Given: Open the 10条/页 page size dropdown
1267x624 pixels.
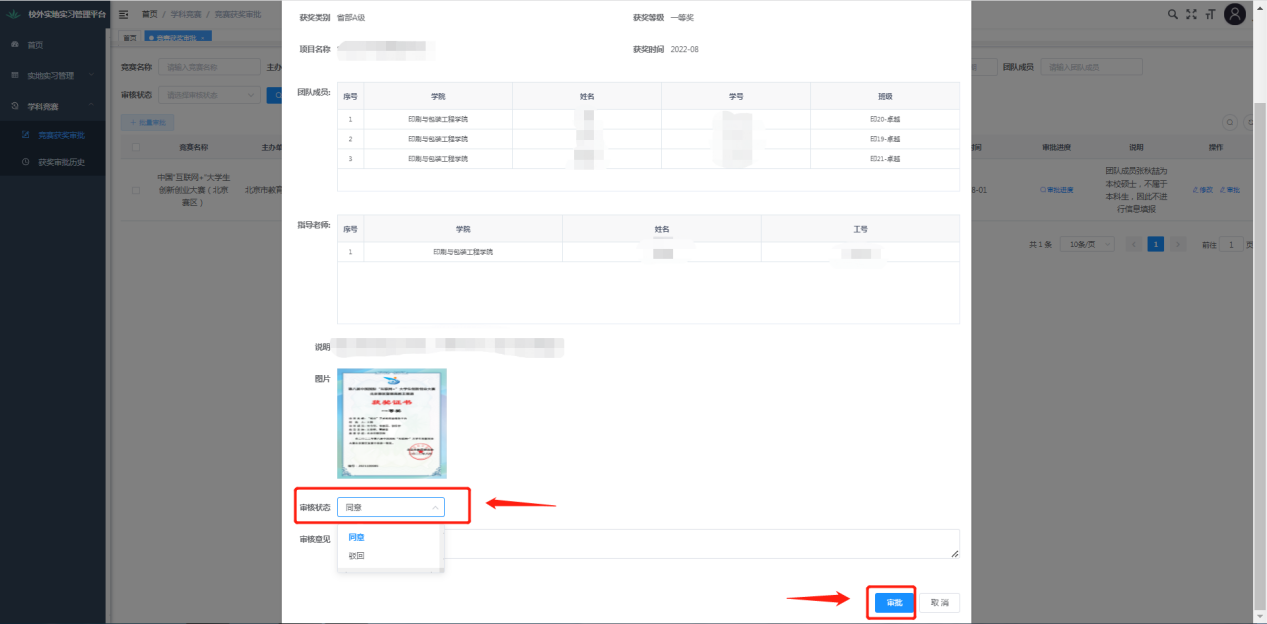Looking at the screenshot, I should click(x=1088, y=244).
